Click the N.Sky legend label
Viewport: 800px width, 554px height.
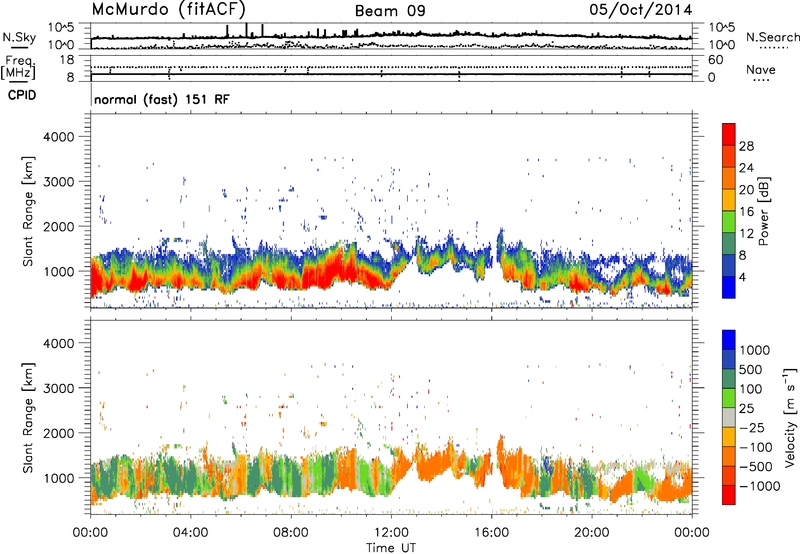(19, 37)
